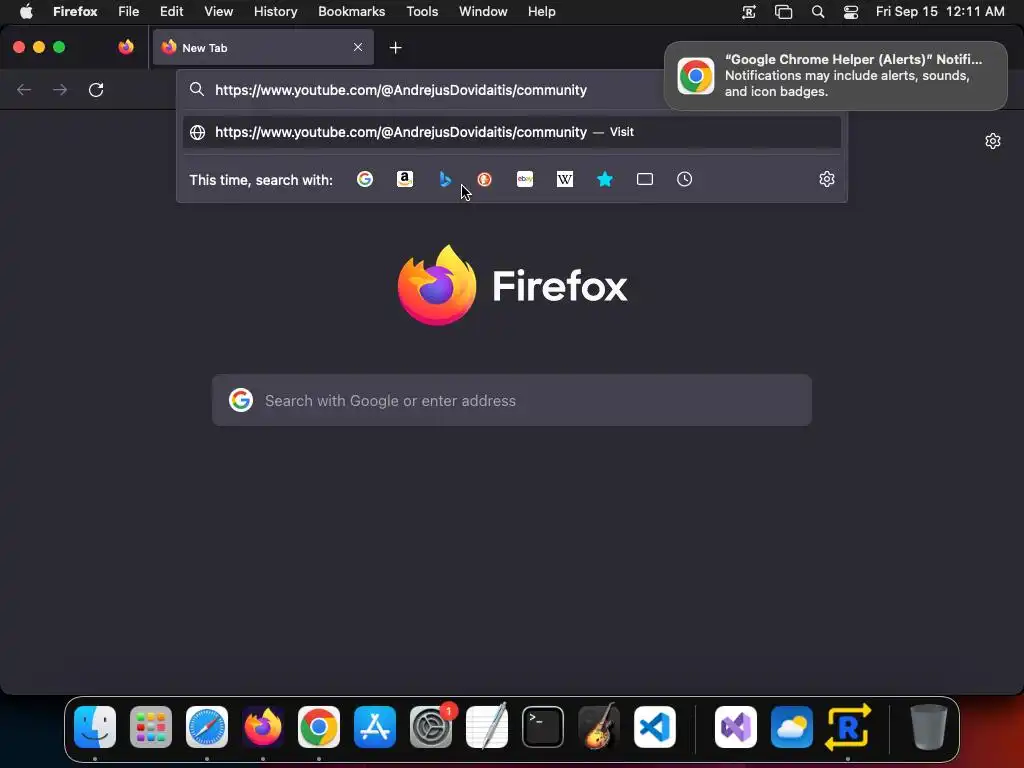Visit the youtube.com AndrejusDovidaitis community suggestion
The width and height of the screenshot is (1024, 768).
tap(512, 132)
